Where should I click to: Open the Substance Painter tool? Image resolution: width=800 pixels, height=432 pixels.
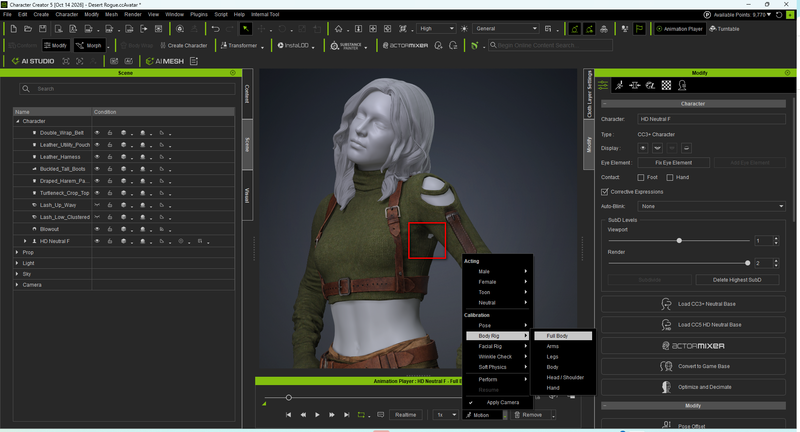346,46
